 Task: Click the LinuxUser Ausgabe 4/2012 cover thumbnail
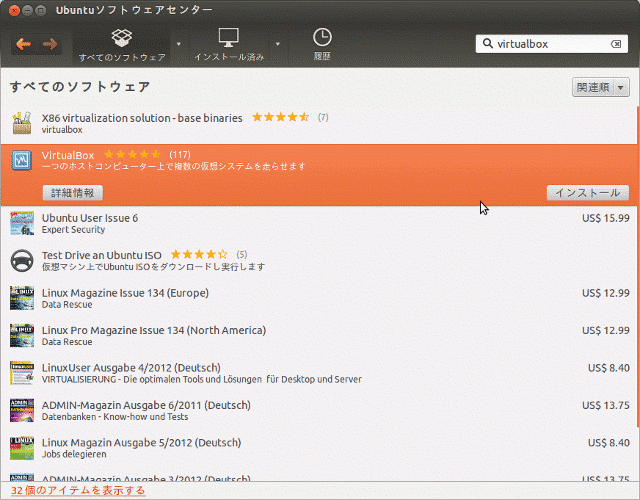[x=22, y=373]
